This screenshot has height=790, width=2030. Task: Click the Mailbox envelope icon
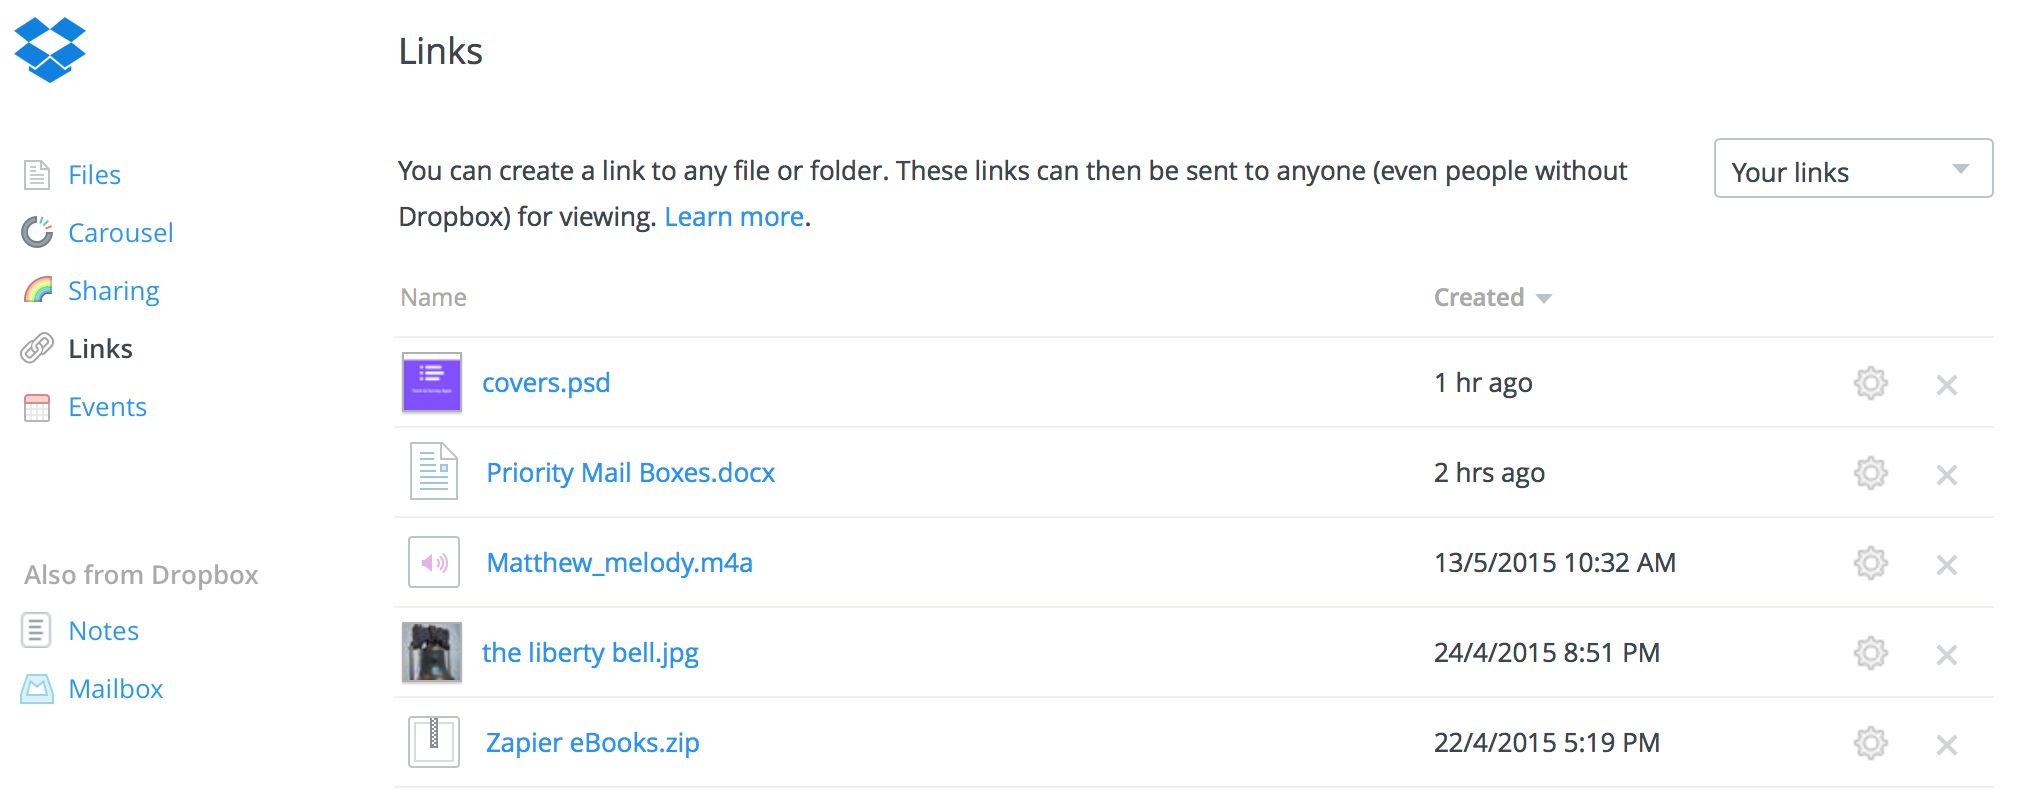[37, 688]
